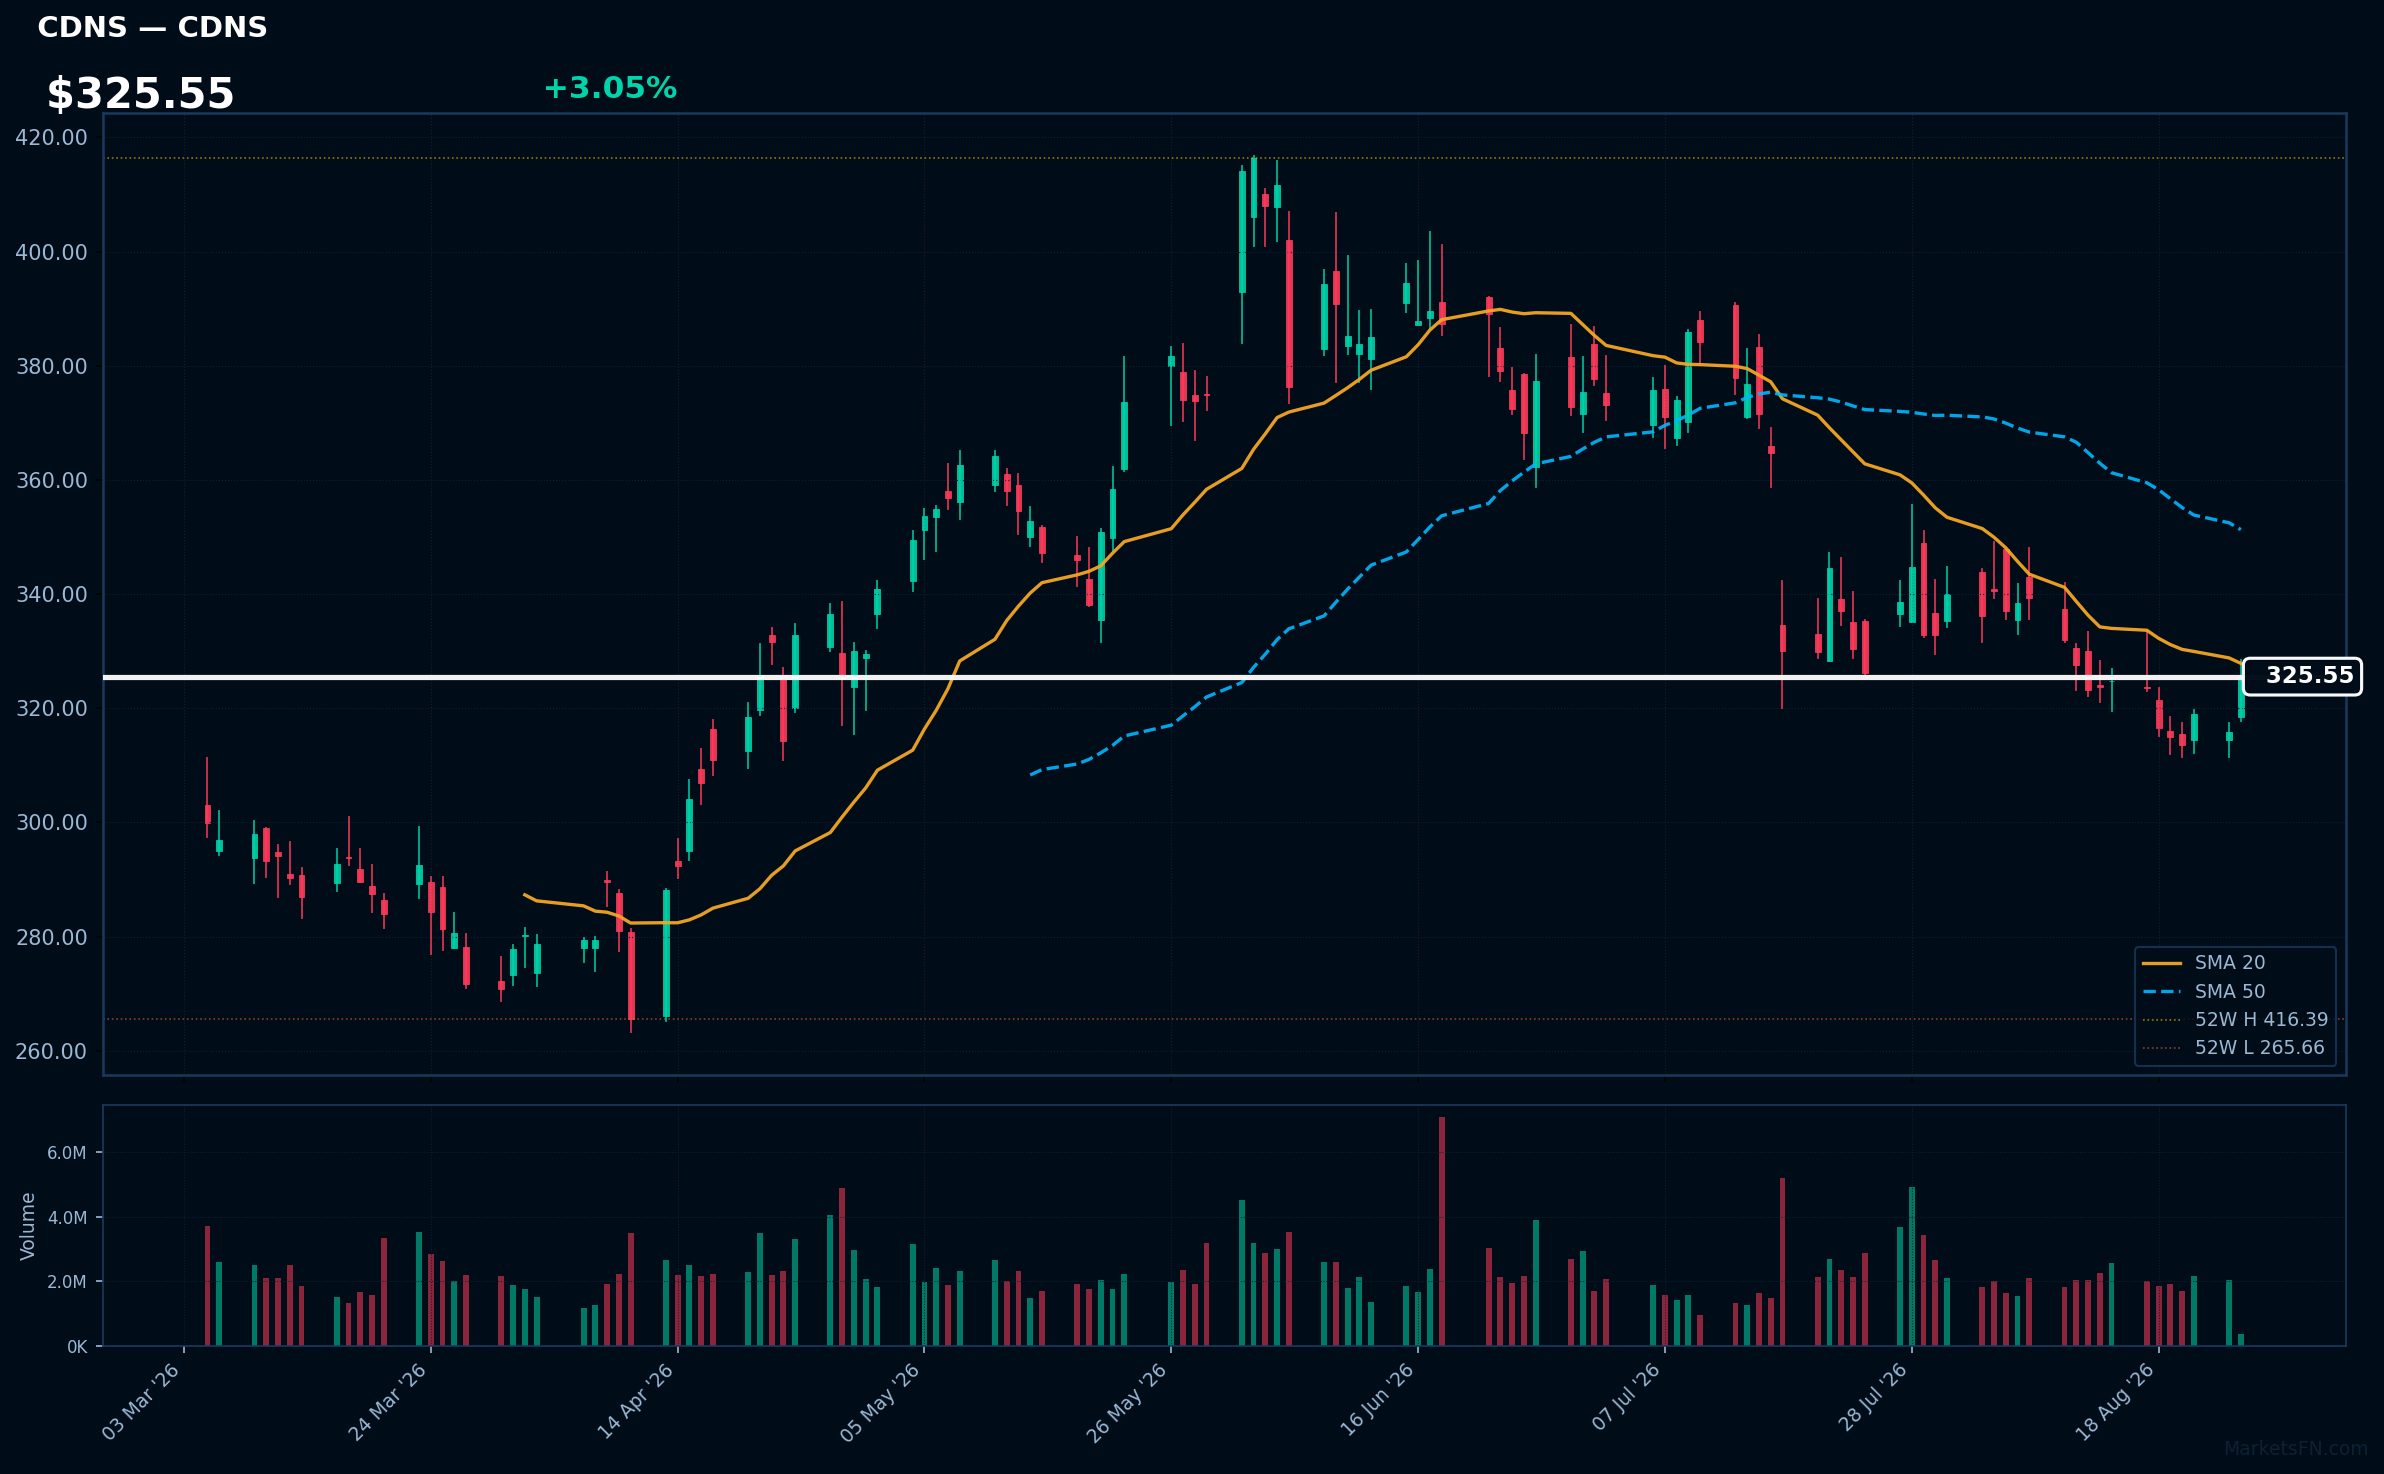Click the 420.00 price axis label
This screenshot has height=1474, width=2384.
tap(51, 138)
